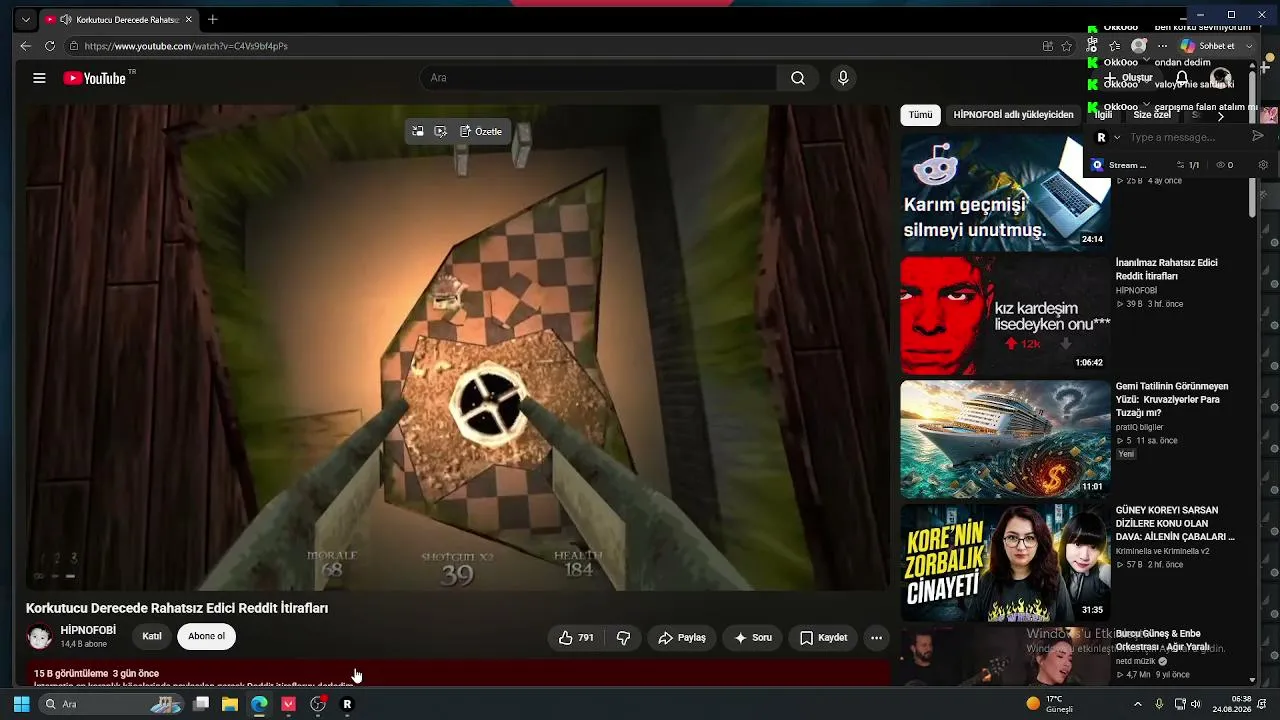Click the weather widget showing 17°C Güneşli
Viewport: 1280px width, 720px height.
[1050, 704]
